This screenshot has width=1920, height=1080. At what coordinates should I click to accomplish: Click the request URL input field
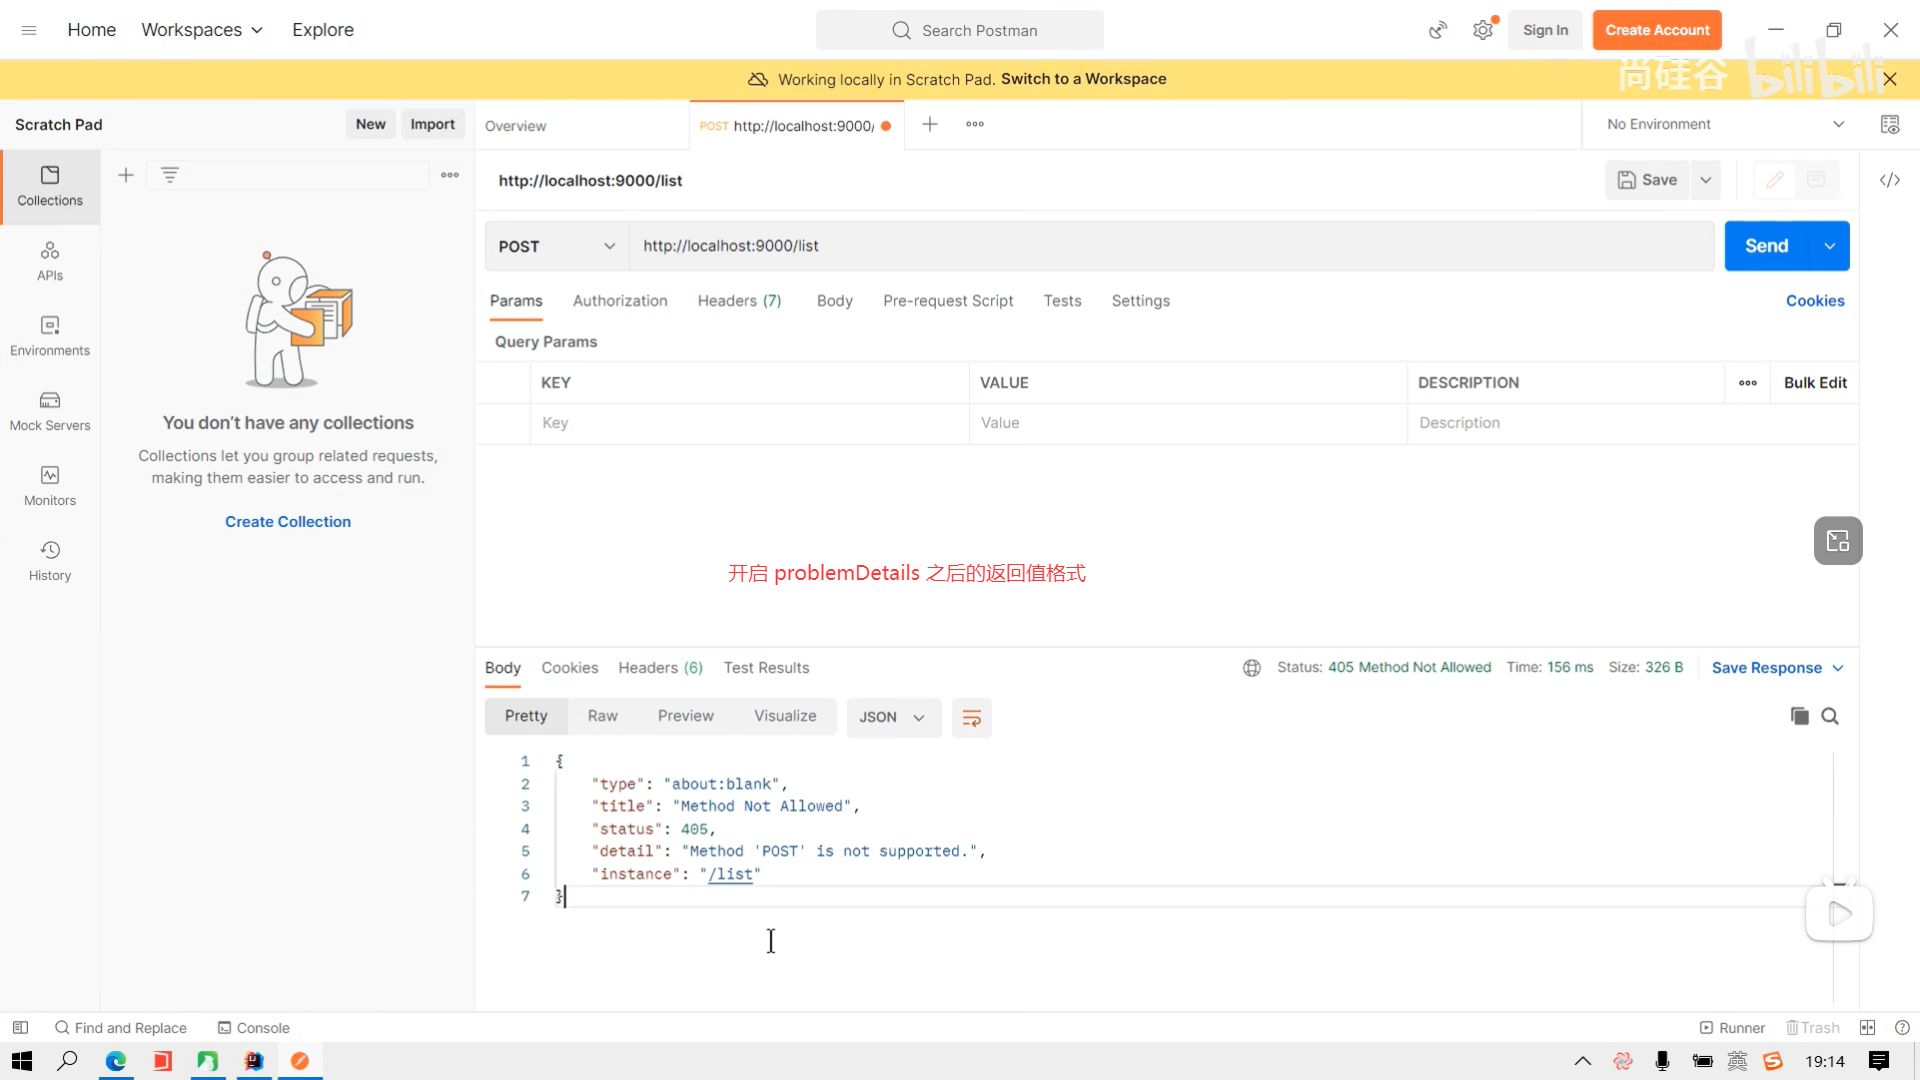tap(1170, 246)
